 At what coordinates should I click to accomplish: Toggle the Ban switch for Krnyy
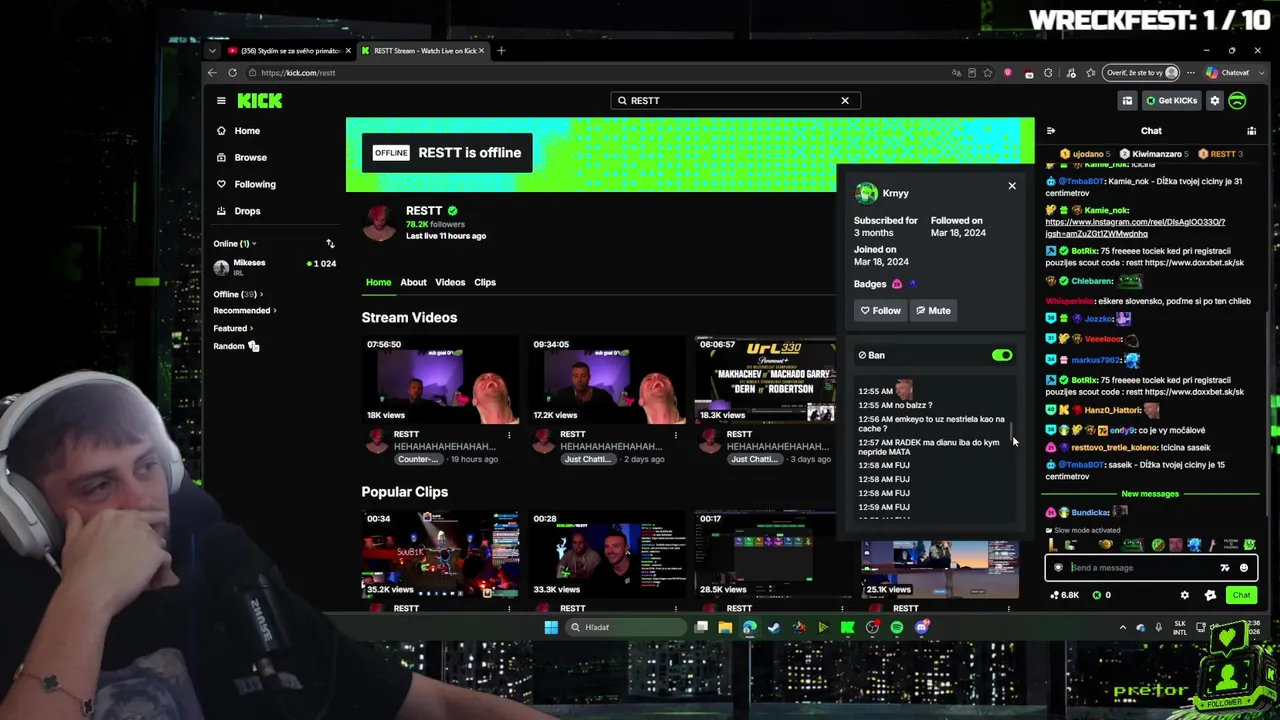click(x=1002, y=355)
